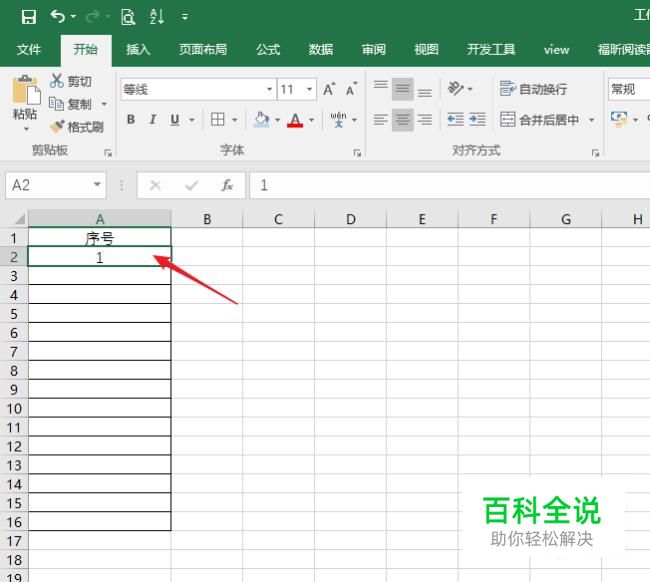Open the 对齐方式 settings dialog launcher
This screenshot has height=582, width=650.
point(596,153)
